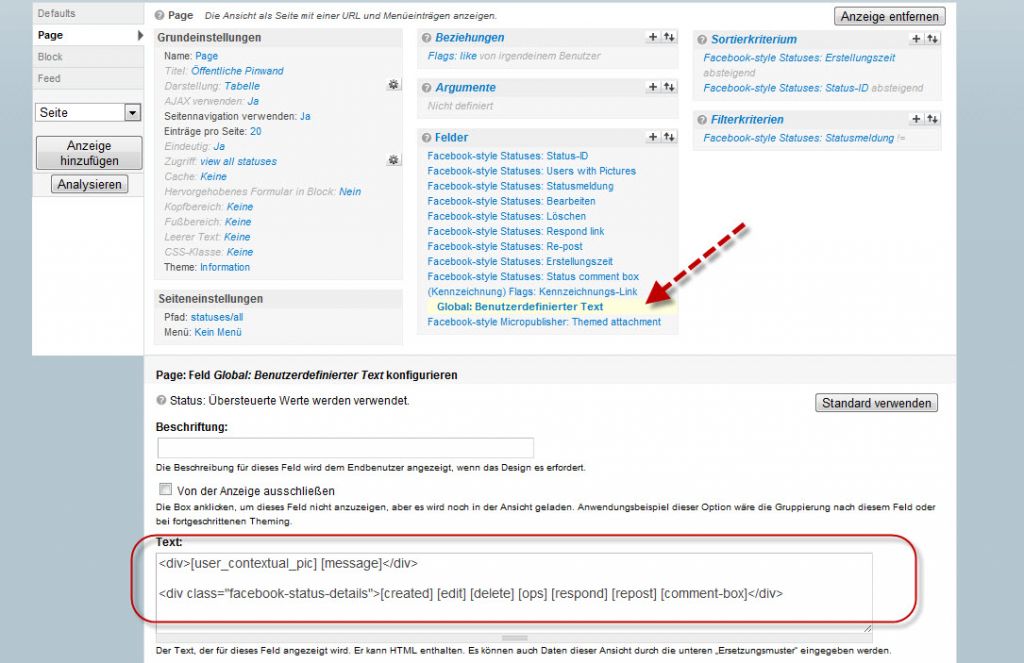Click the 'Anzeige entfernen' button

tap(889, 16)
